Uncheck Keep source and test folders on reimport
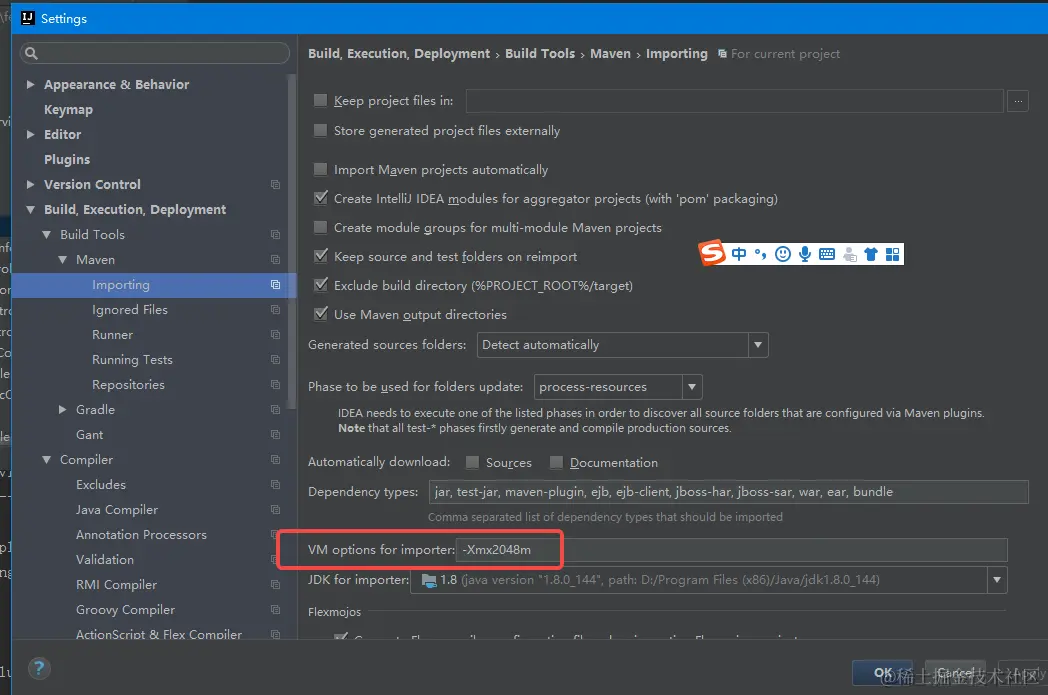Screen dimensions: 1048x695 click(321, 256)
